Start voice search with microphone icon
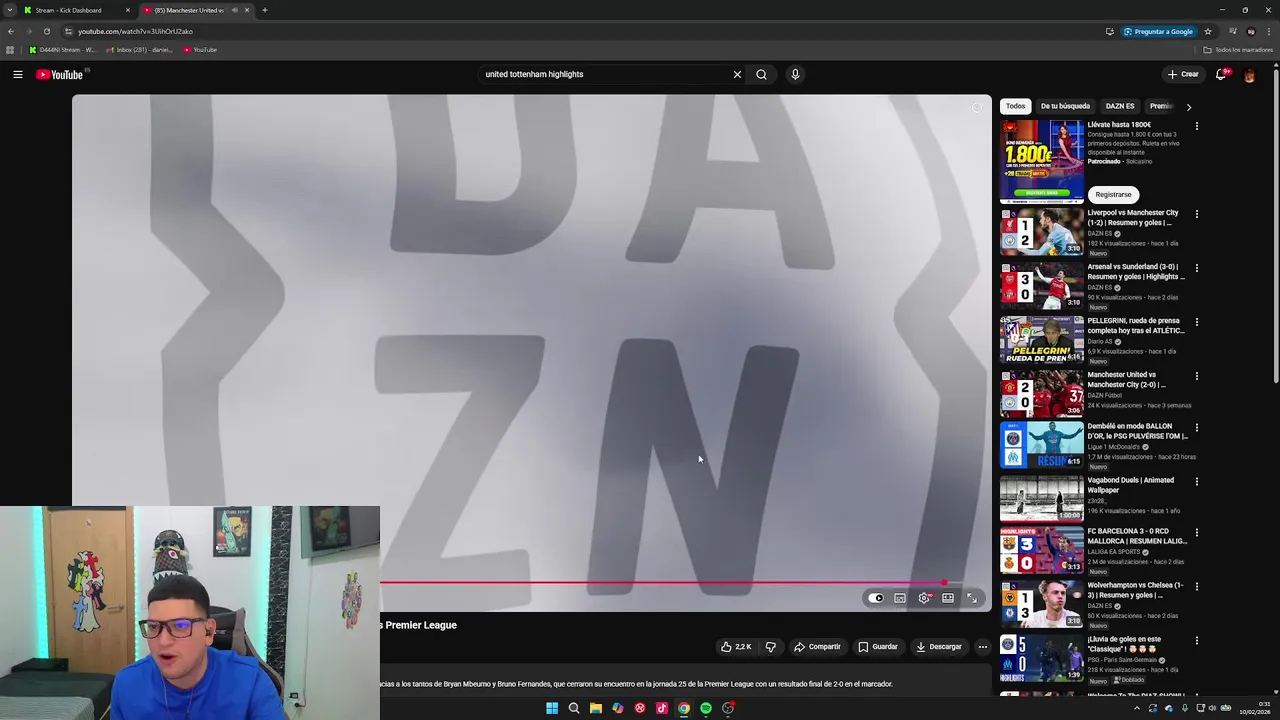The height and width of the screenshot is (720, 1280). click(795, 74)
